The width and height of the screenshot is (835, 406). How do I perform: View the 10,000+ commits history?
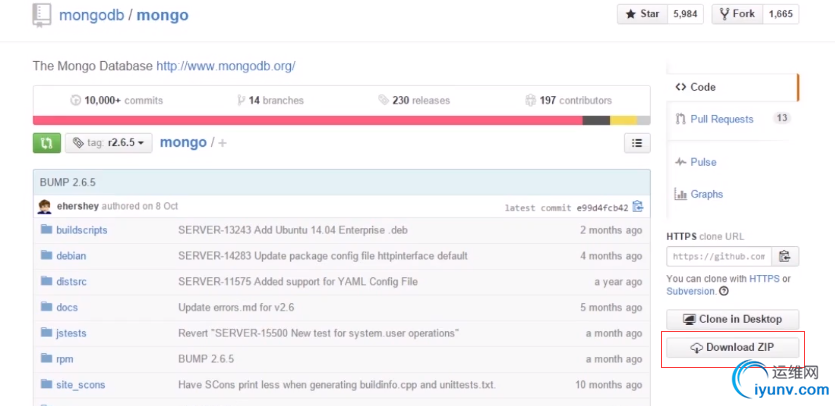(x=117, y=100)
